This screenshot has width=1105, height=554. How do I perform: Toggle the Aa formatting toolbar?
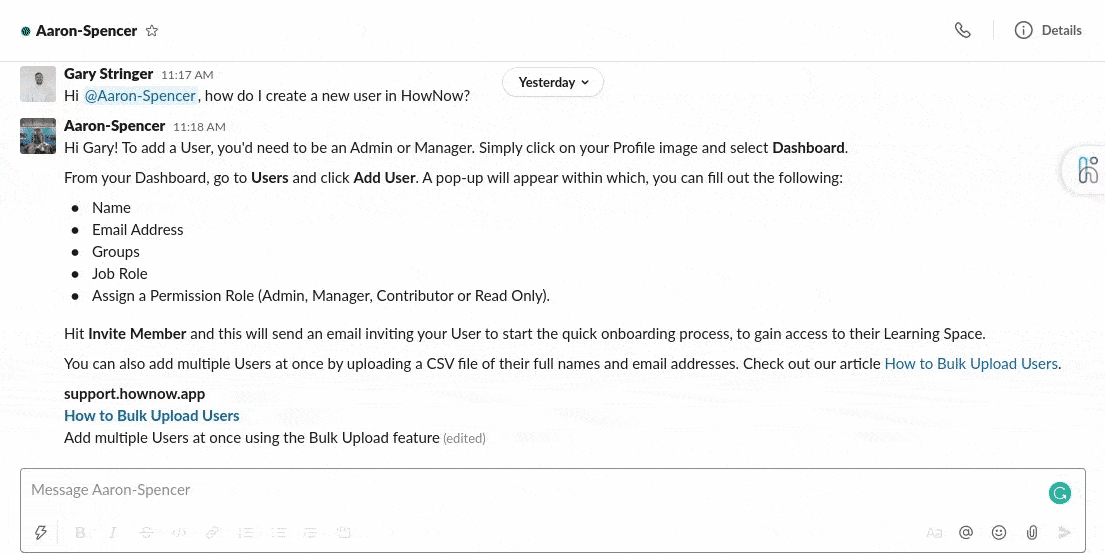(934, 533)
